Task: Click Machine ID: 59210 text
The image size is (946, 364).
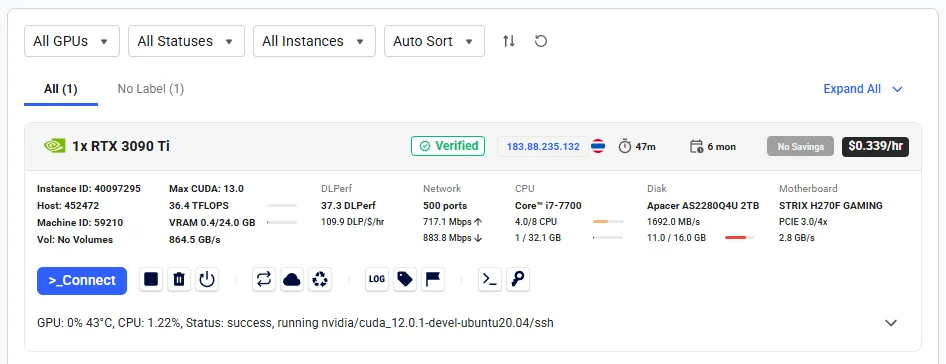Action: pyautogui.click(x=80, y=223)
